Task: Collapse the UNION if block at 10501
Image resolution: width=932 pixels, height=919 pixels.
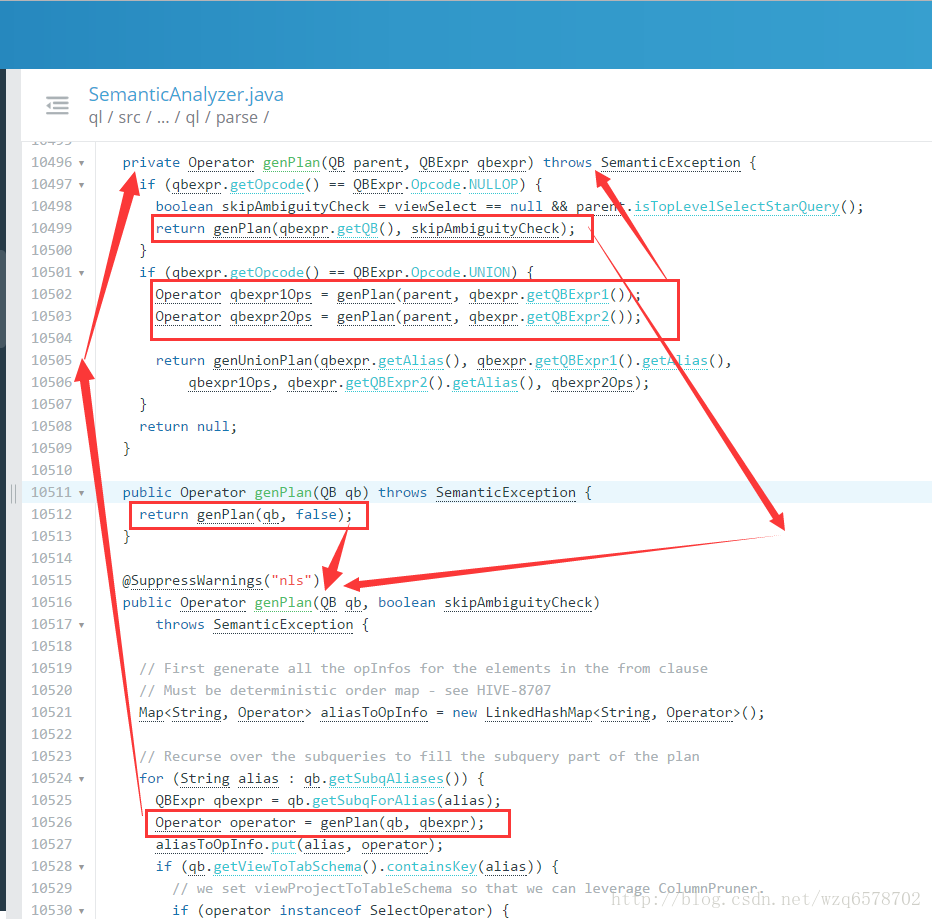Action: [x=81, y=273]
